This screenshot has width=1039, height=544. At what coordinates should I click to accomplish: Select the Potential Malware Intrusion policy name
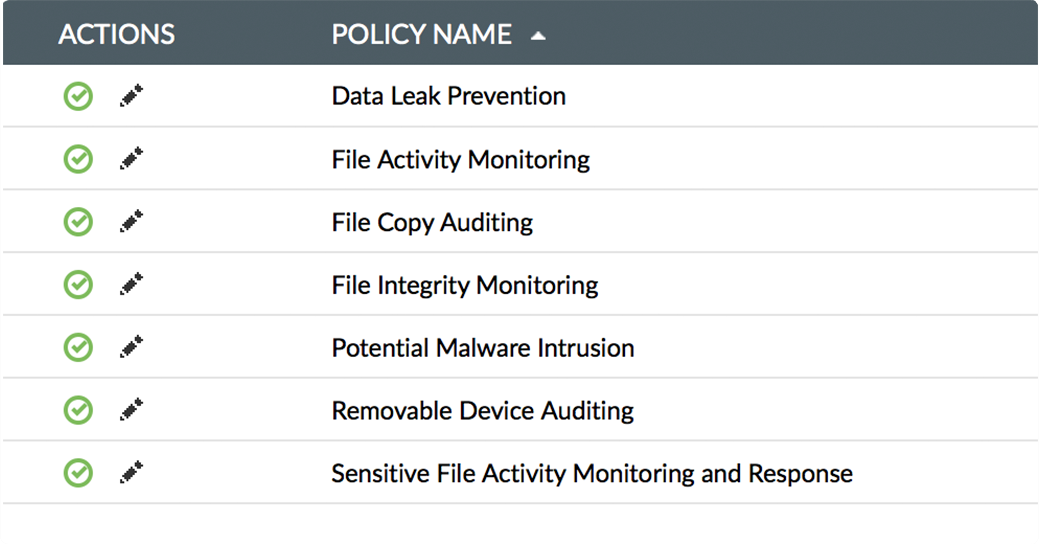[x=482, y=348]
